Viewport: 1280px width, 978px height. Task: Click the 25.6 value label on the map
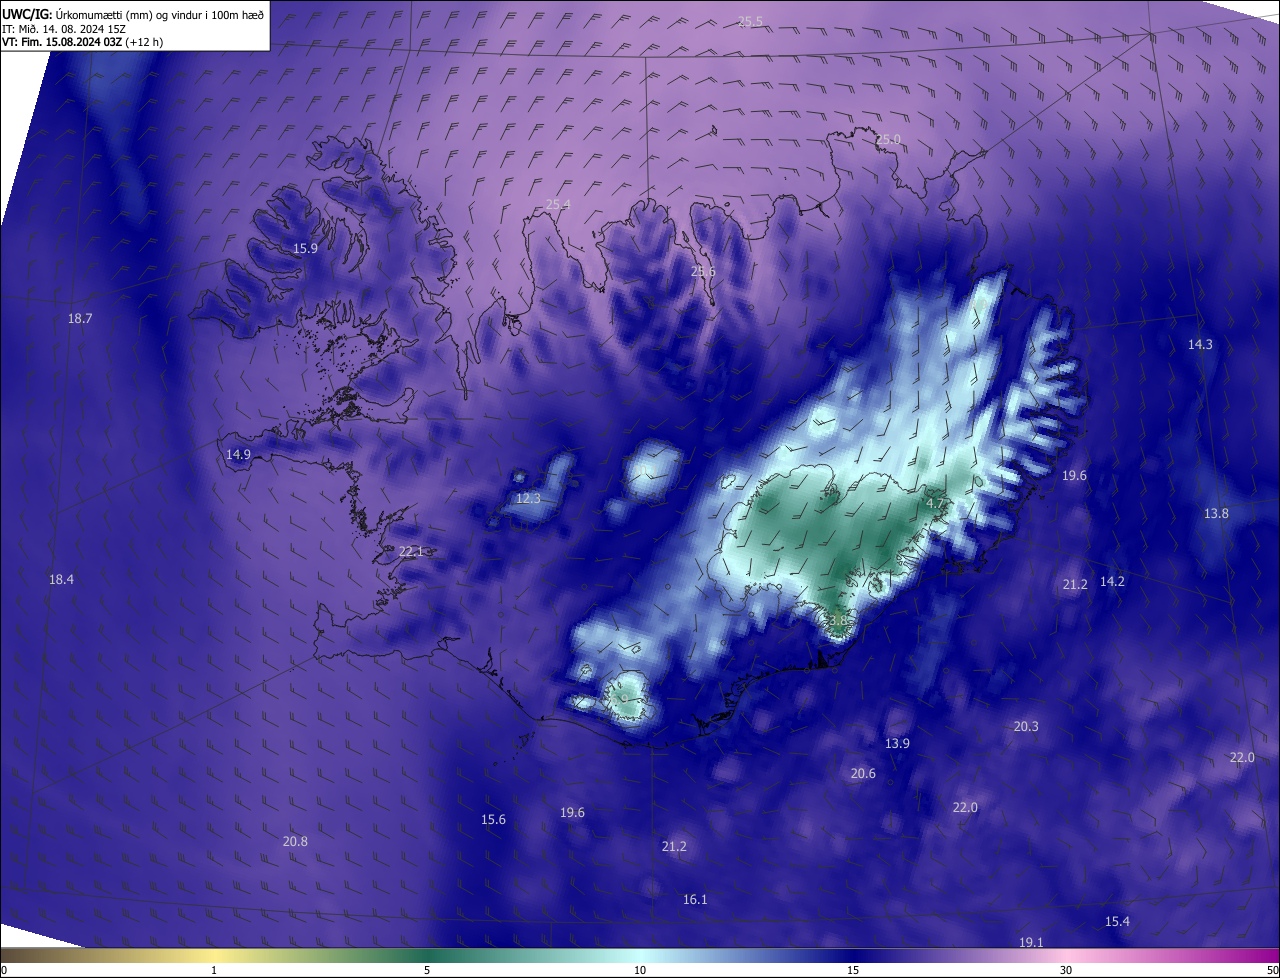pos(703,272)
